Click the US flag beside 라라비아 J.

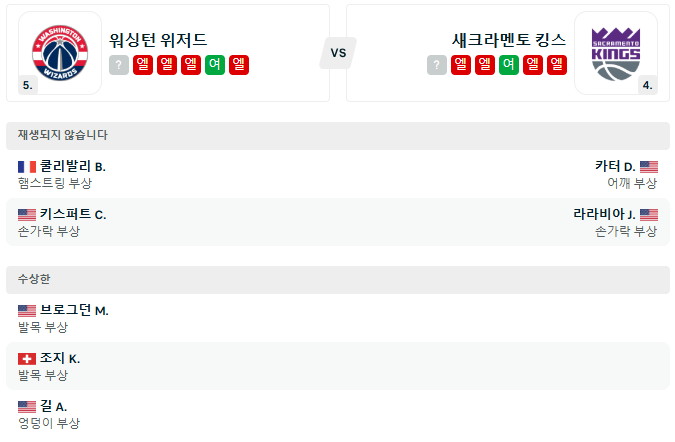[649, 214]
